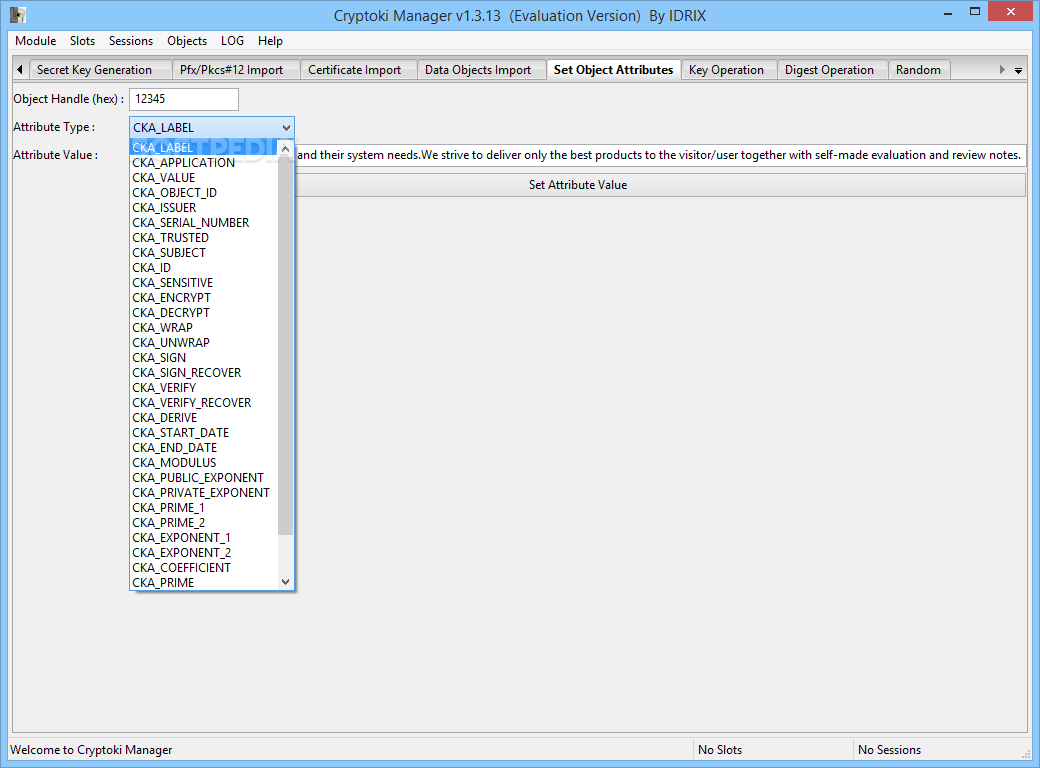Image resolution: width=1040 pixels, height=768 pixels.
Task: Click the dropdown list scroll-down arrow
Action: pos(285,582)
